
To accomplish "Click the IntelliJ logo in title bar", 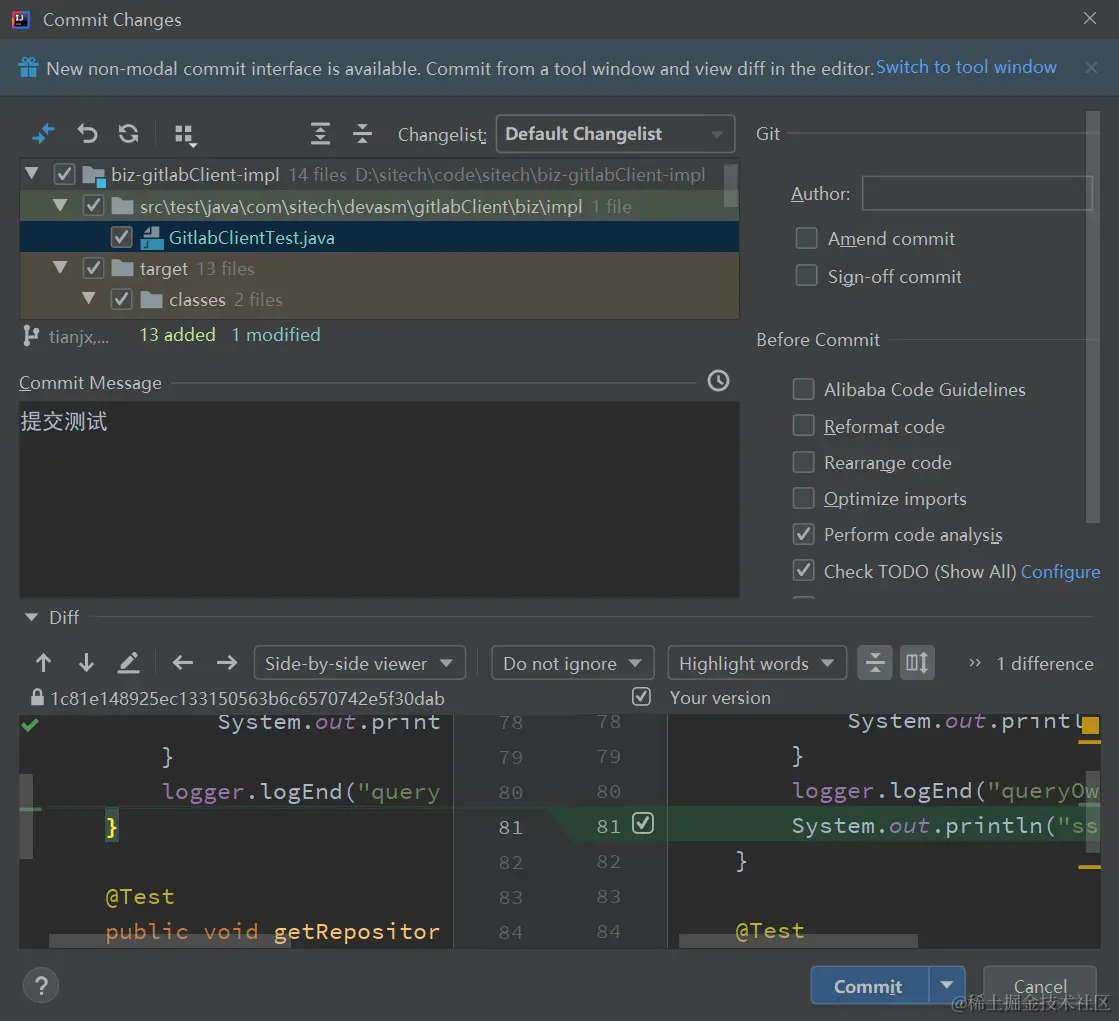I will 21,19.
